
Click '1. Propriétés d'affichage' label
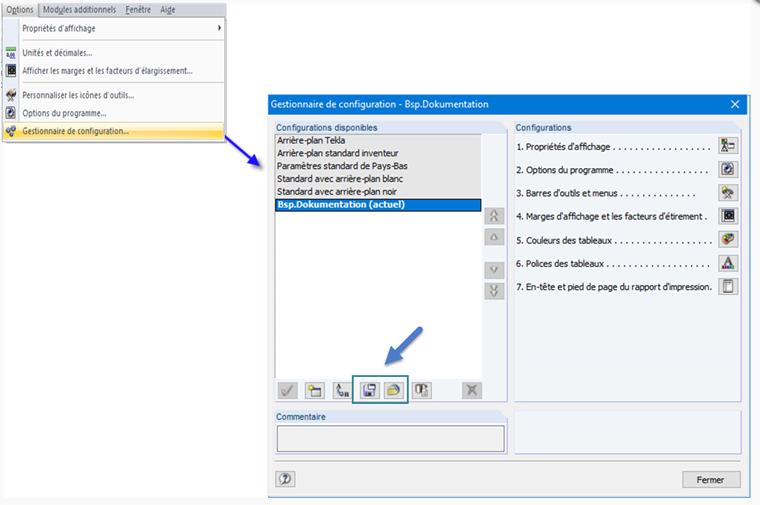click(x=563, y=147)
